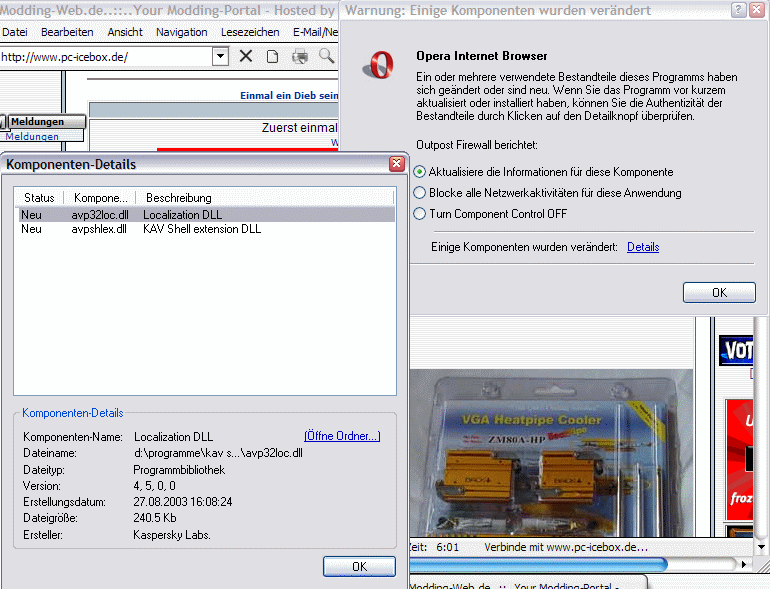
Task: Click the 'Programmbibliothek' Dateityp value
Action: pos(179,470)
